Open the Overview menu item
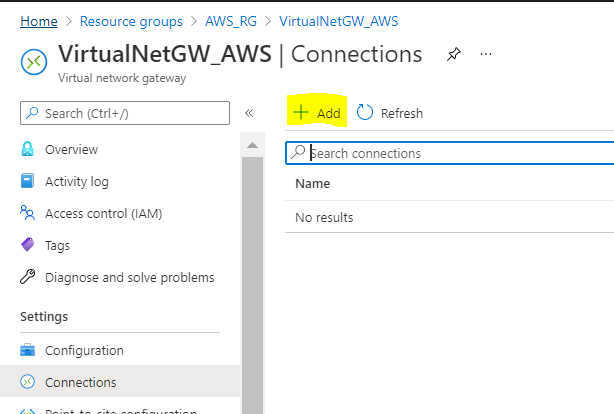The image size is (614, 414). [x=71, y=150]
